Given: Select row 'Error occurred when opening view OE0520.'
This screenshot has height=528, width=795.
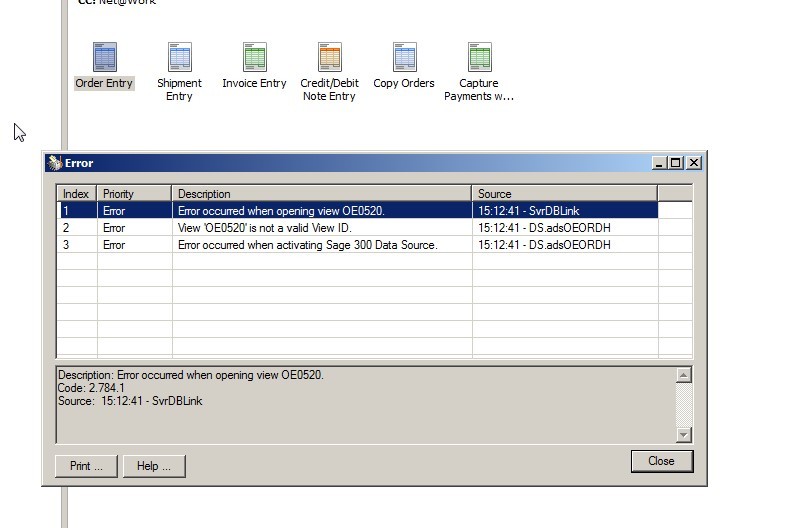Looking at the screenshot, I should [x=357, y=210].
